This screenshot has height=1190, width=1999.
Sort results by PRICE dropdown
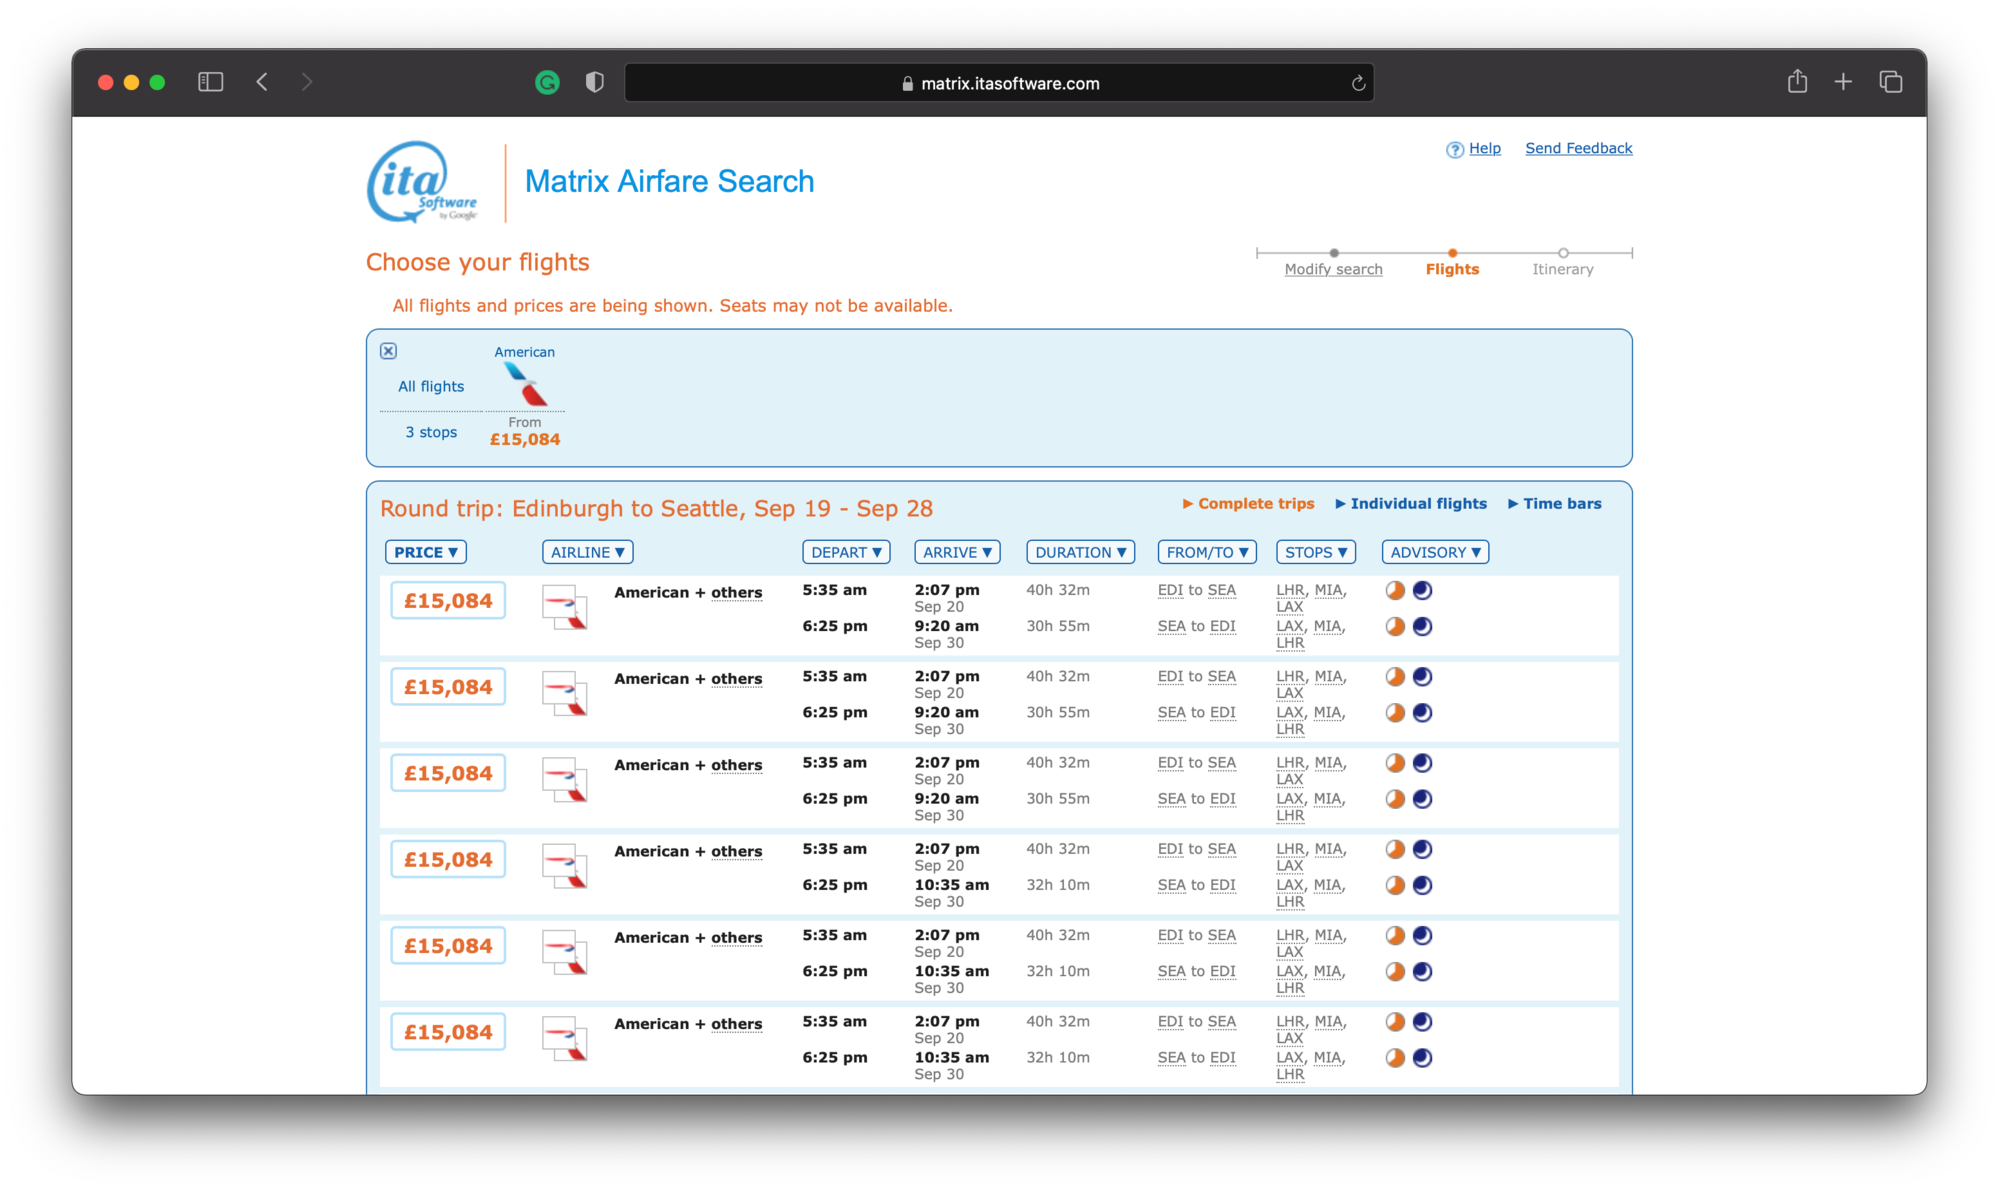pos(426,552)
